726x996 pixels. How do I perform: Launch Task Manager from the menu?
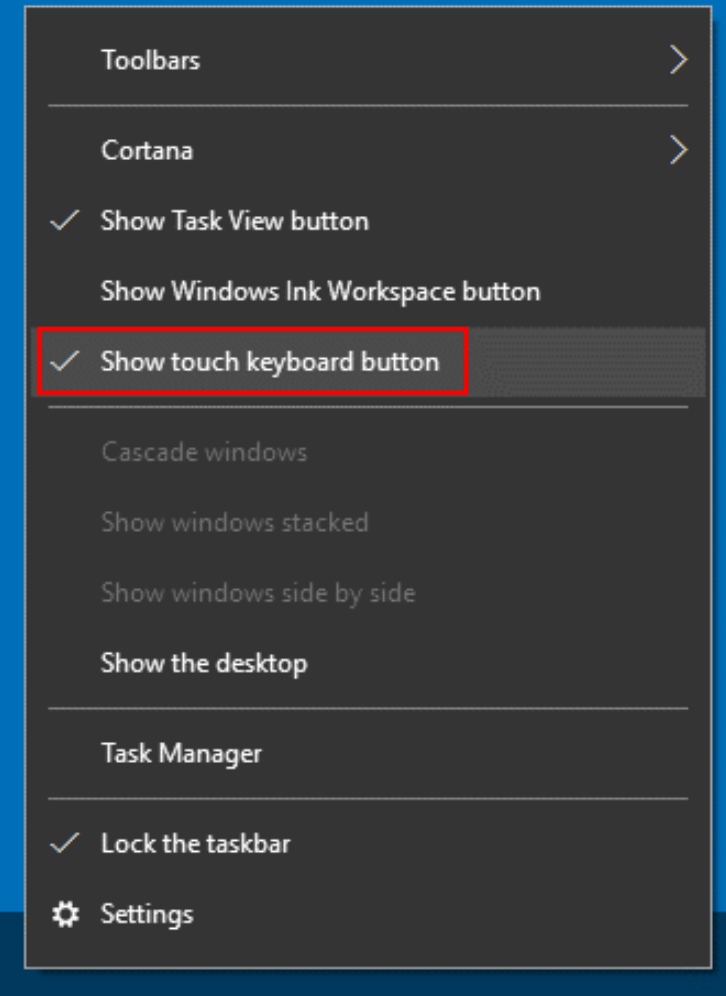(368, 753)
